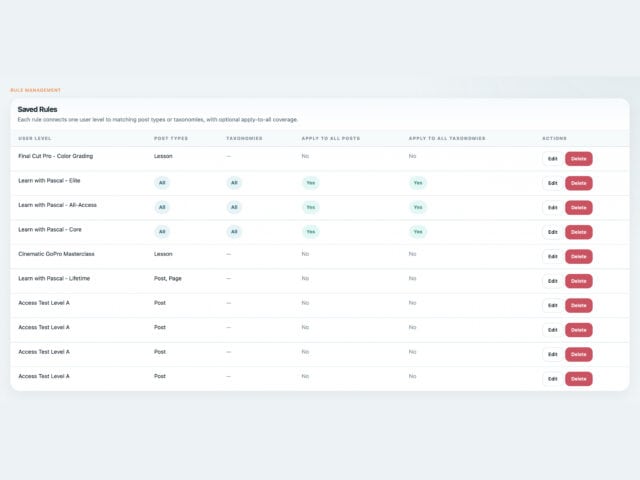This screenshot has width=640, height=480.
Task: Edit the Learn with Pascal - Elite rule
Action: tap(553, 183)
